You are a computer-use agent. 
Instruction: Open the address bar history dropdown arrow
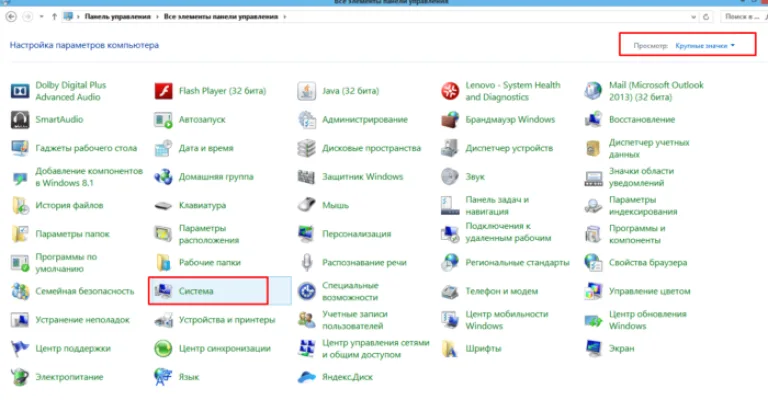(693, 17)
